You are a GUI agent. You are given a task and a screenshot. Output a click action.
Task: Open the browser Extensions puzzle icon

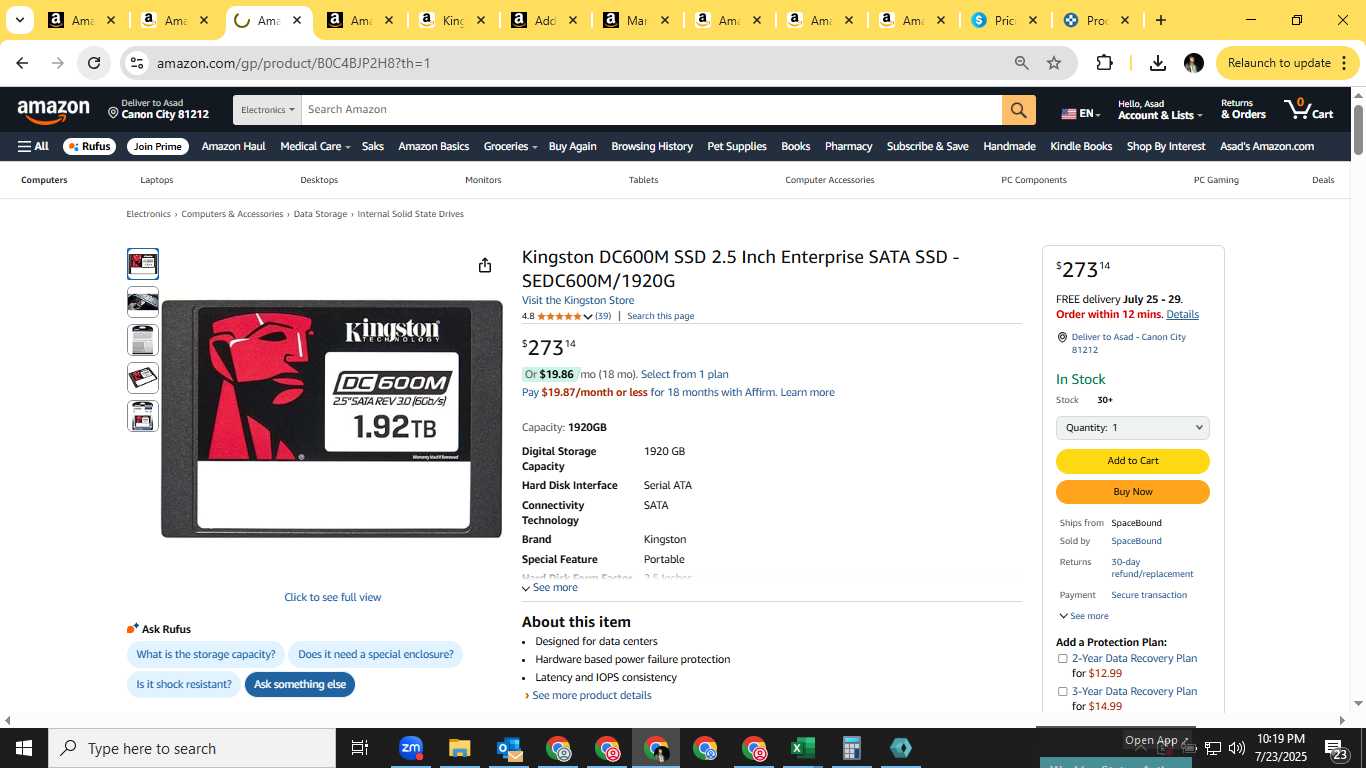pos(1104,63)
